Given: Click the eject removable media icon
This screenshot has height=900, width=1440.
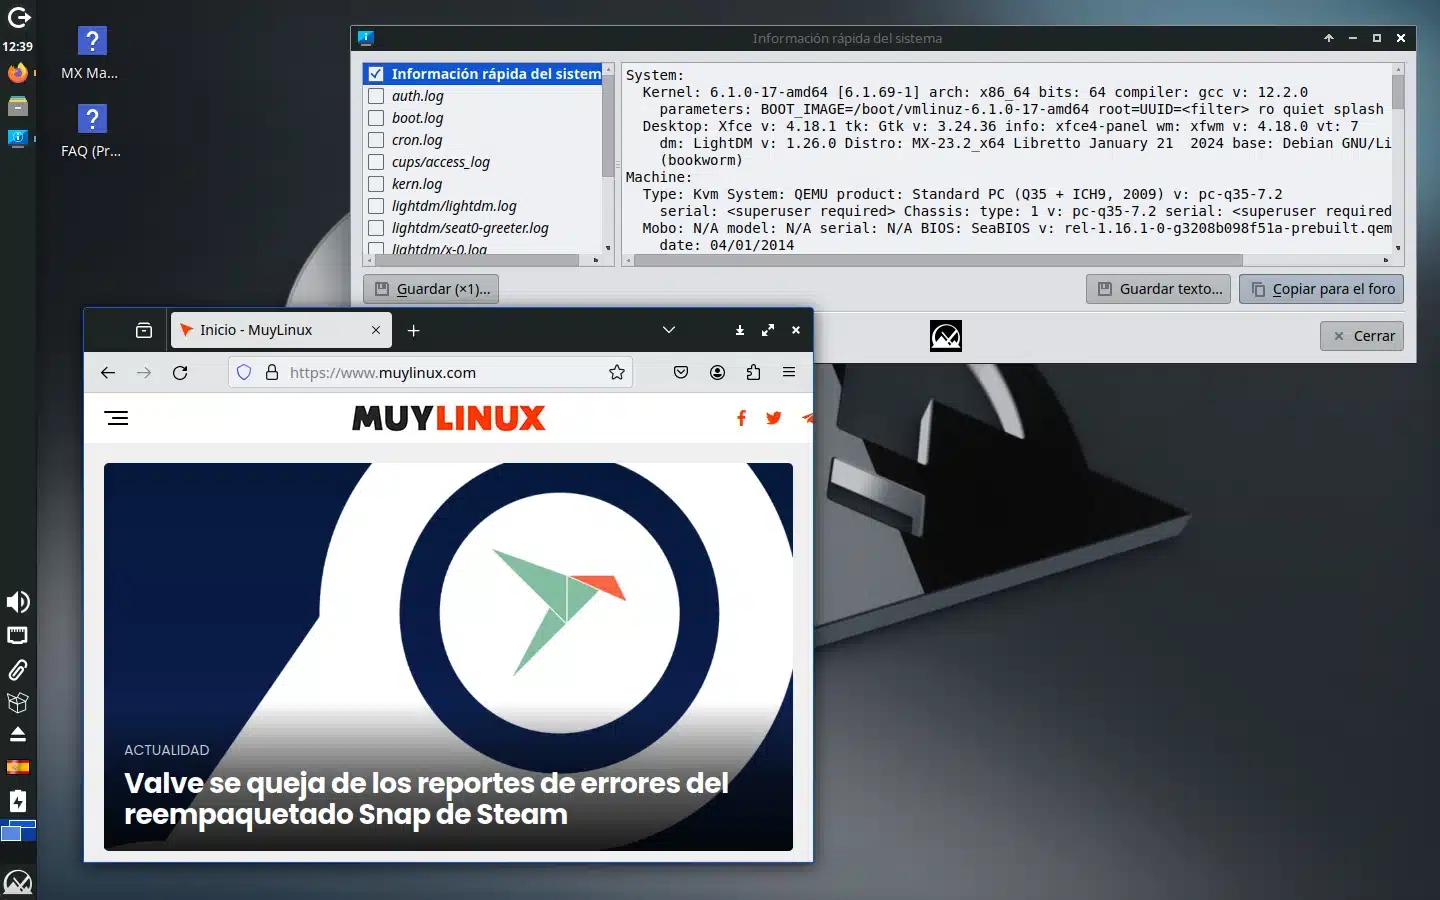Looking at the screenshot, I should click(18, 735).
